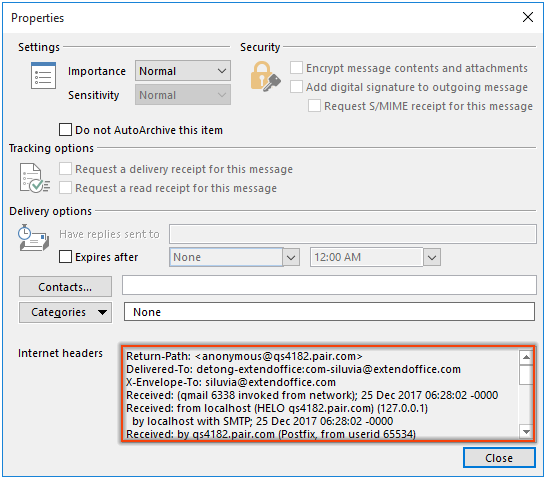
Task: Open the Categories dropdown button
Action: point(65,312)
